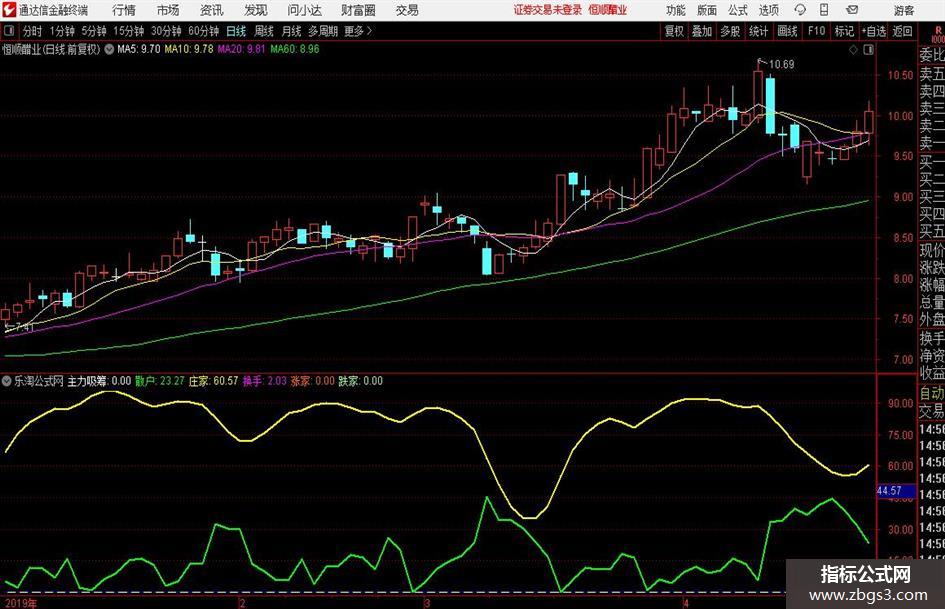Open the 选项 menu
This screenshot has width=945, height=609.
(x=768, y=10)
